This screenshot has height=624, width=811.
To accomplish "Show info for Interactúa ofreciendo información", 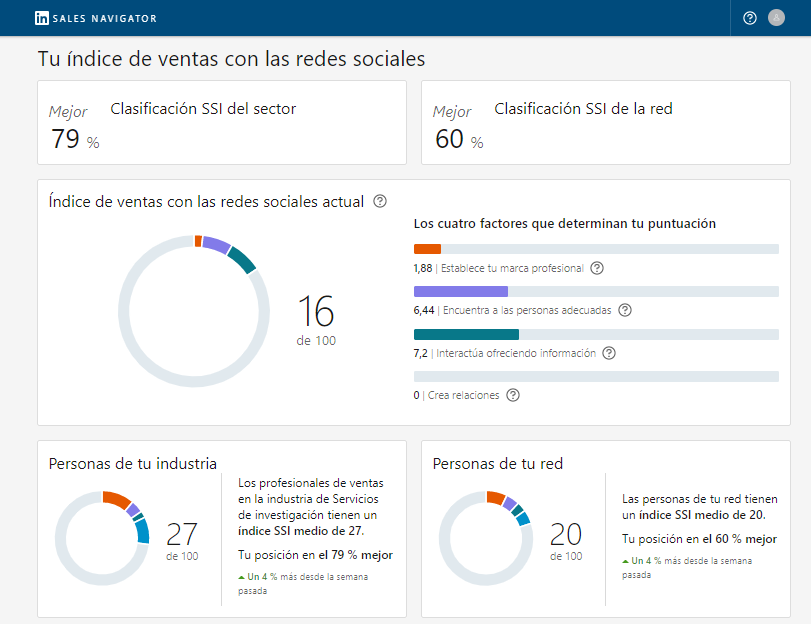I will click(x=609, y=353).
